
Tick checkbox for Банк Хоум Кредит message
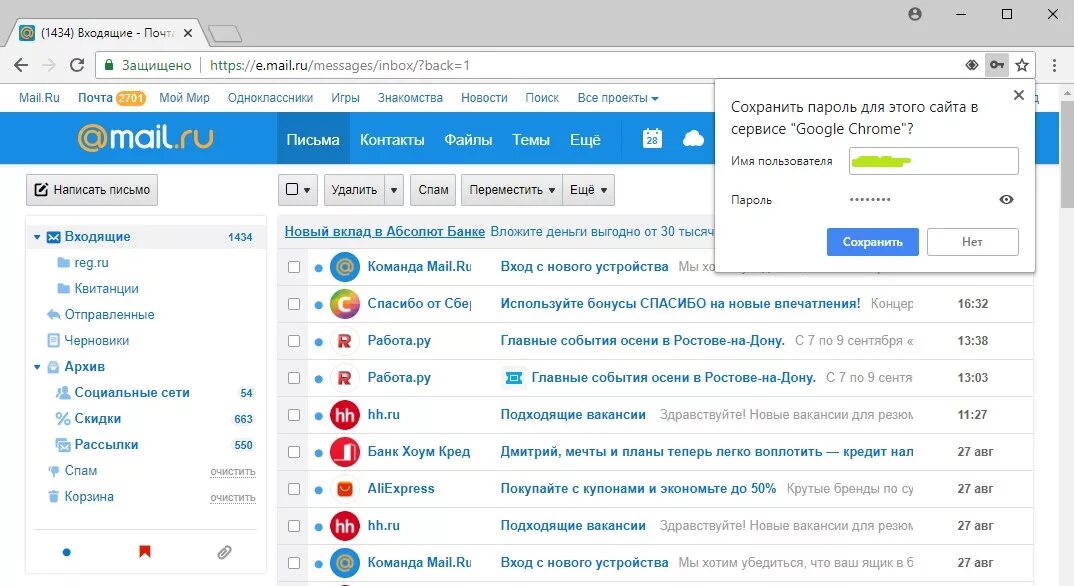pyautogui.click(x=294, y=452)
